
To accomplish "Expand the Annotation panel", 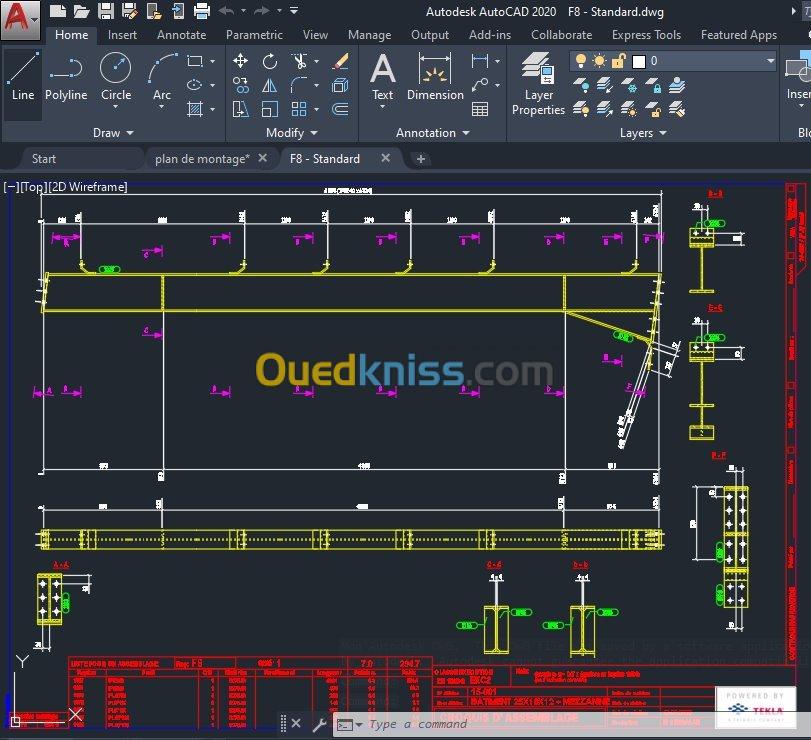I will (x=432, y=133).
